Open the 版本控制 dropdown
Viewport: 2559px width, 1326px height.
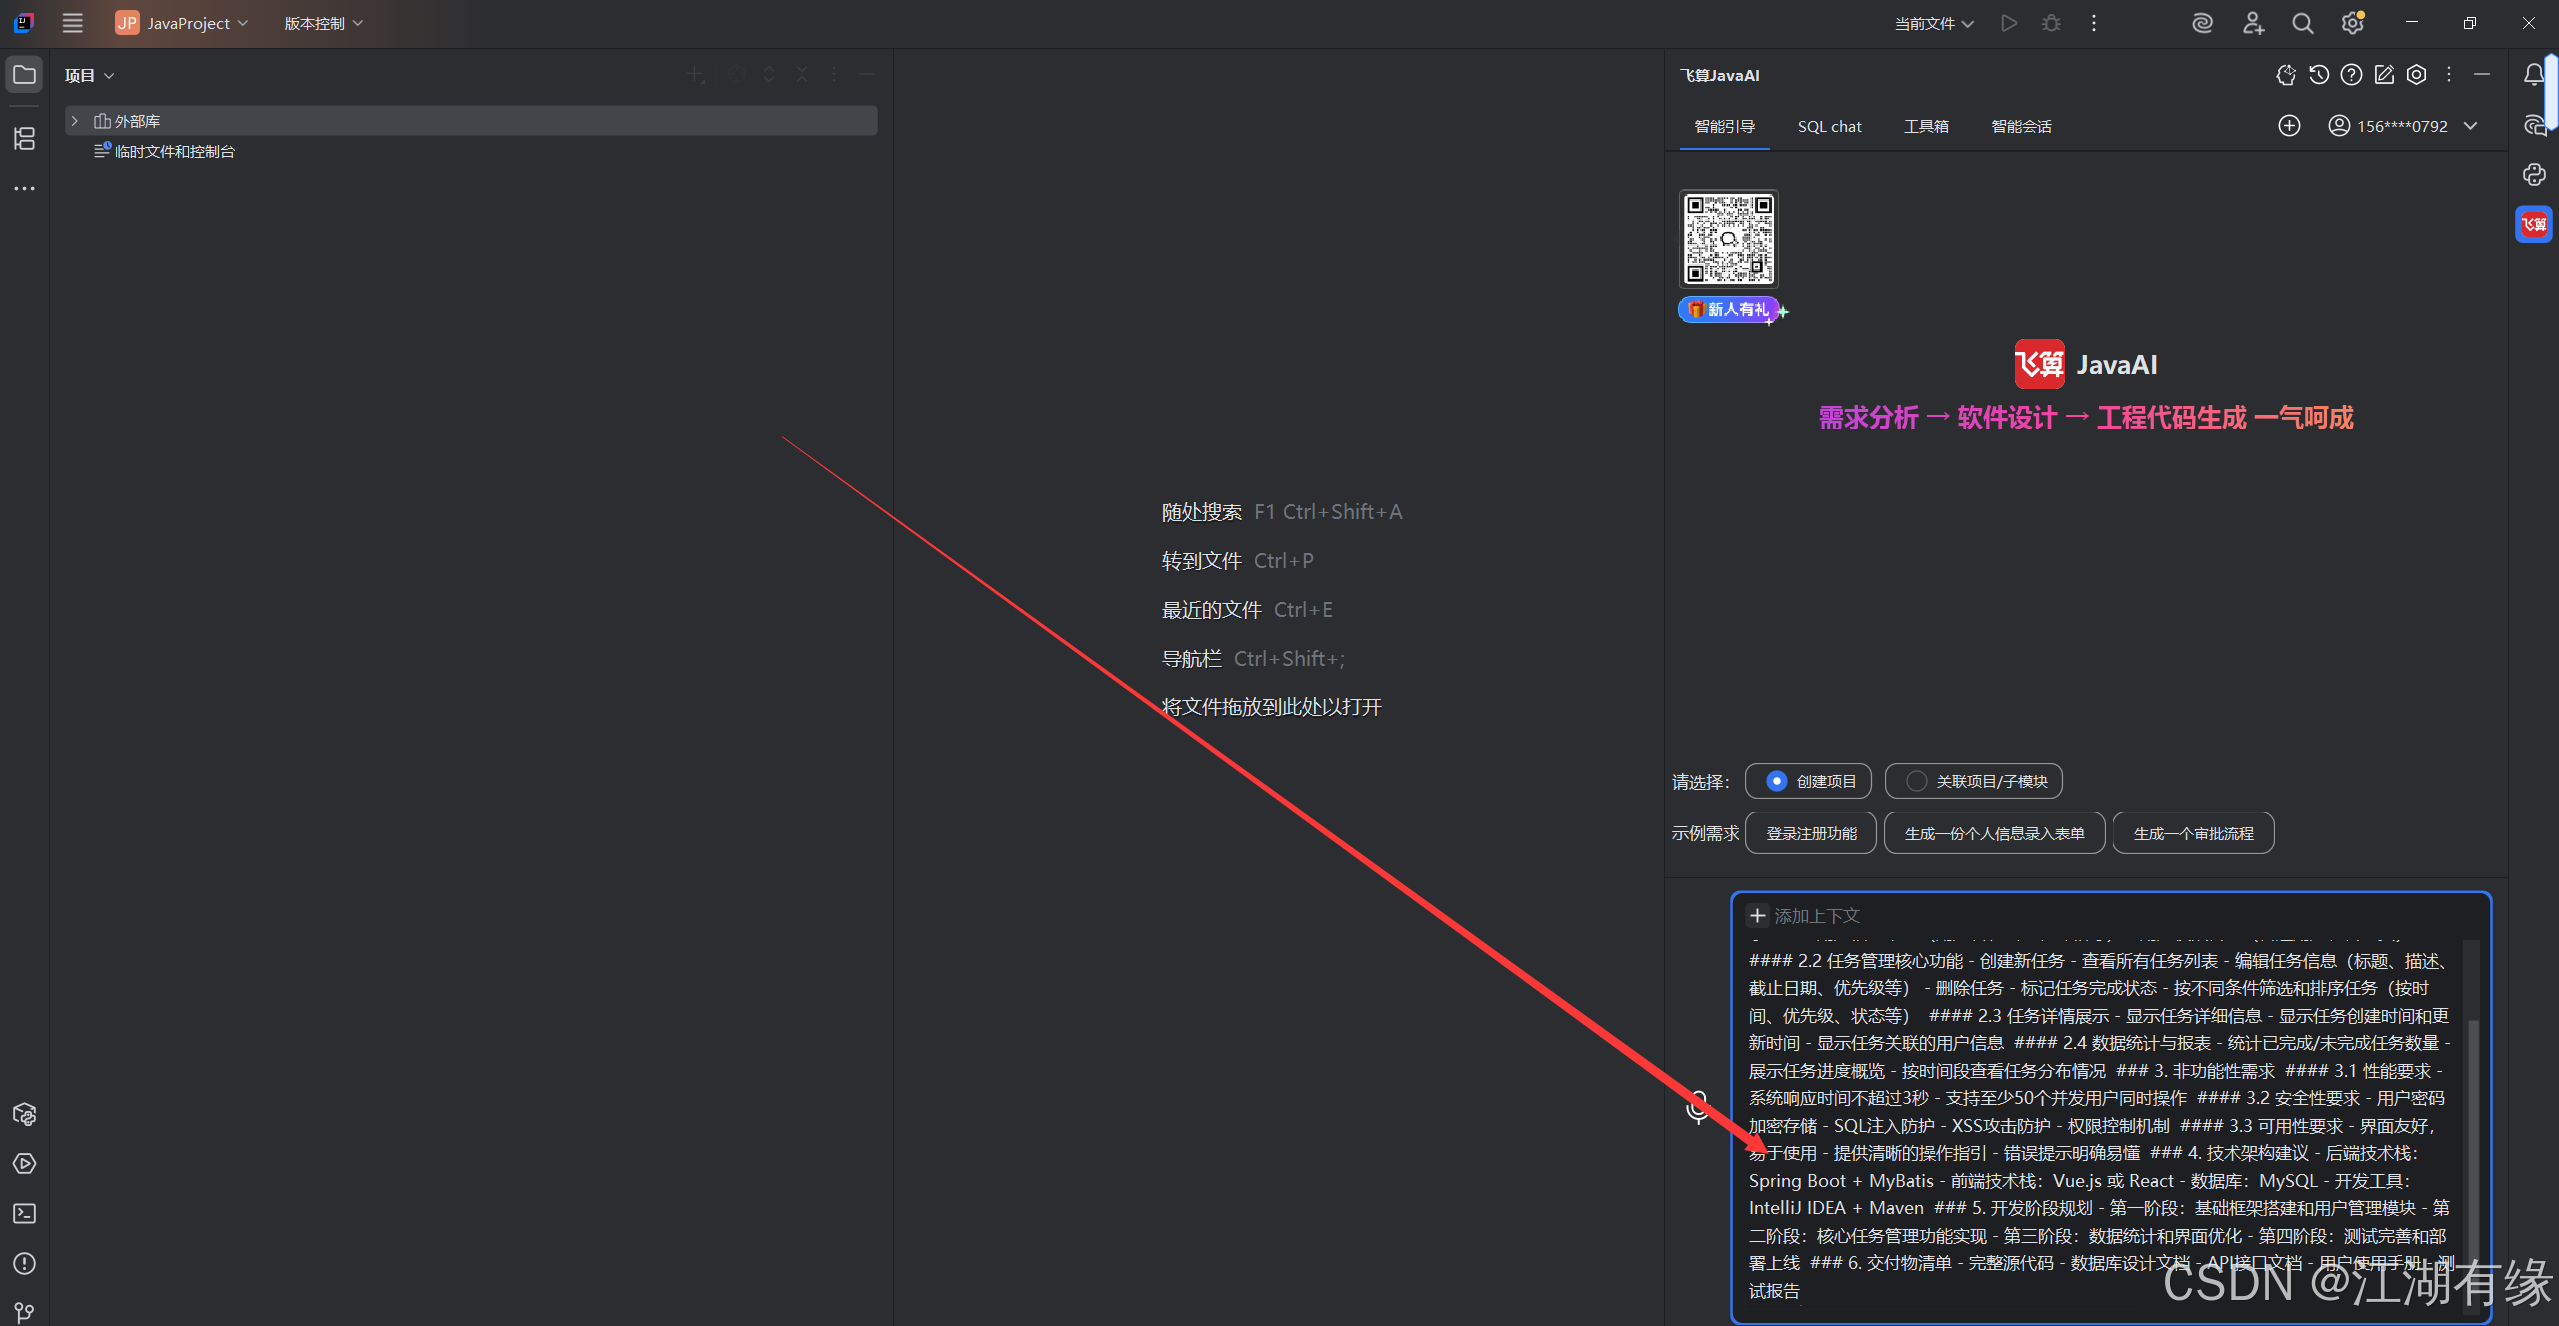click(x=323, y=23)
